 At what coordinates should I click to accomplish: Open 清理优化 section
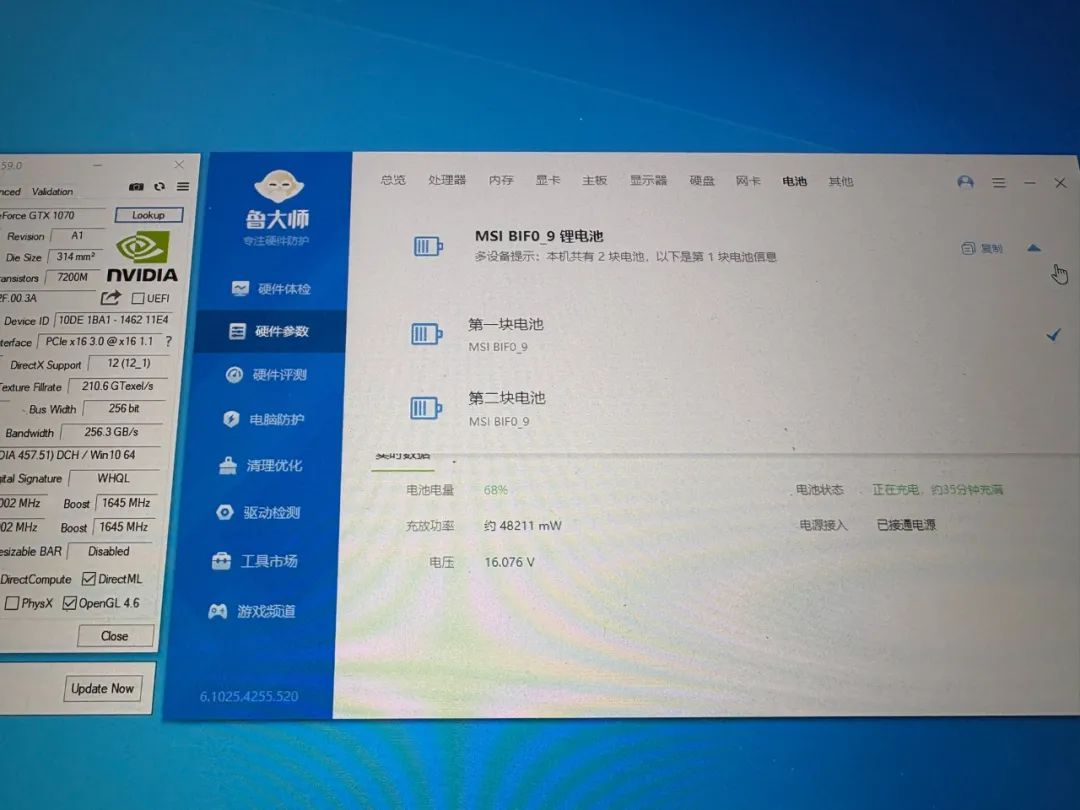pos(260,466)
